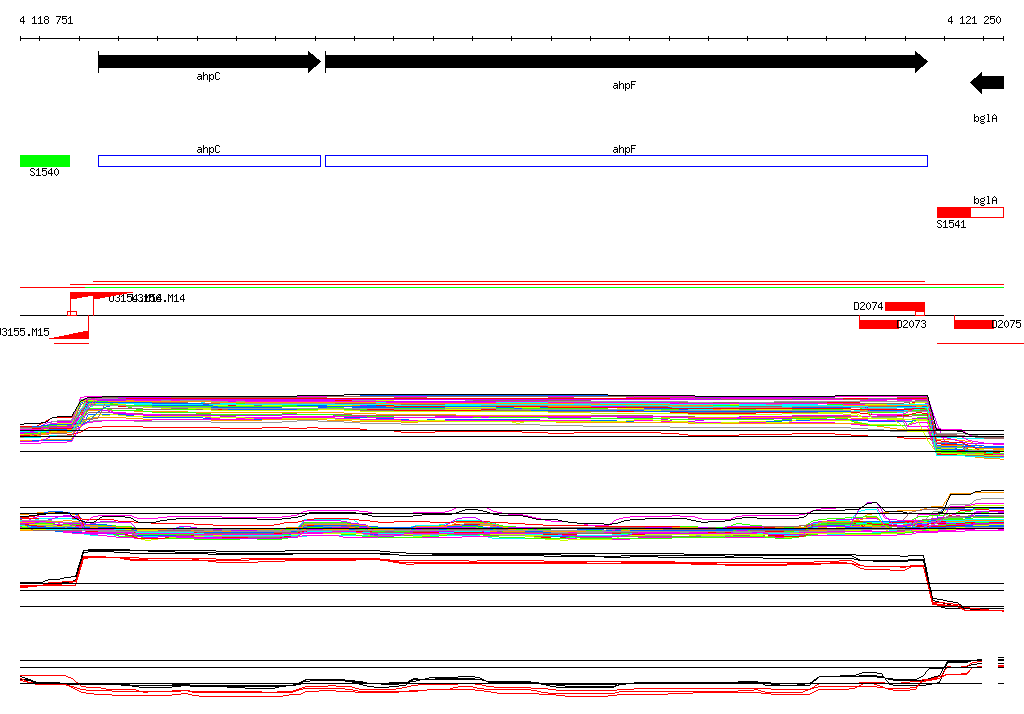Click the solid red S1541 segment box

[954, 212]
